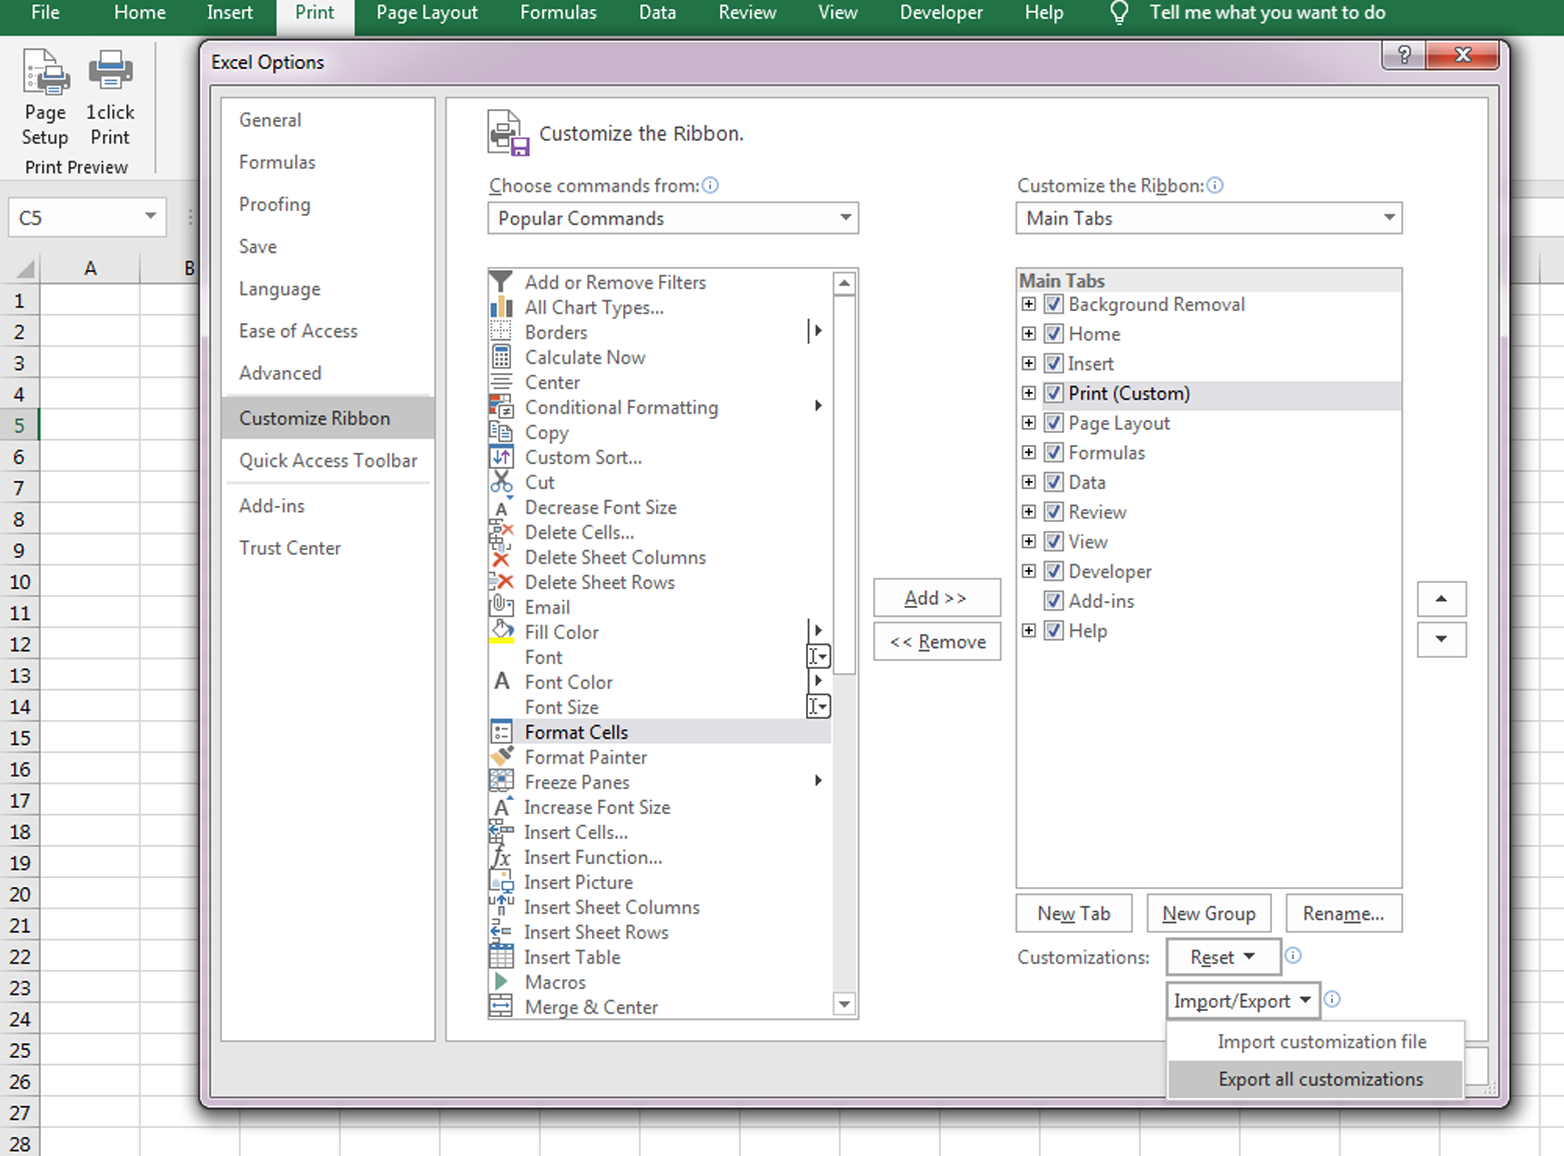1564x1156 pixels.
Task: Expand the Print (Custom) tree node
Action: (1029, 393)
